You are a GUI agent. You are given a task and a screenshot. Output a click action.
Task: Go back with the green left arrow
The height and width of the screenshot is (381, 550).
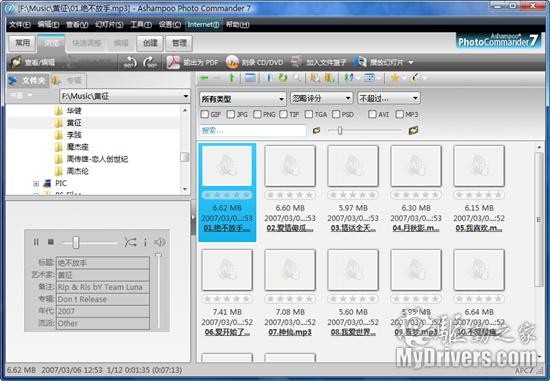coord(204,78)
